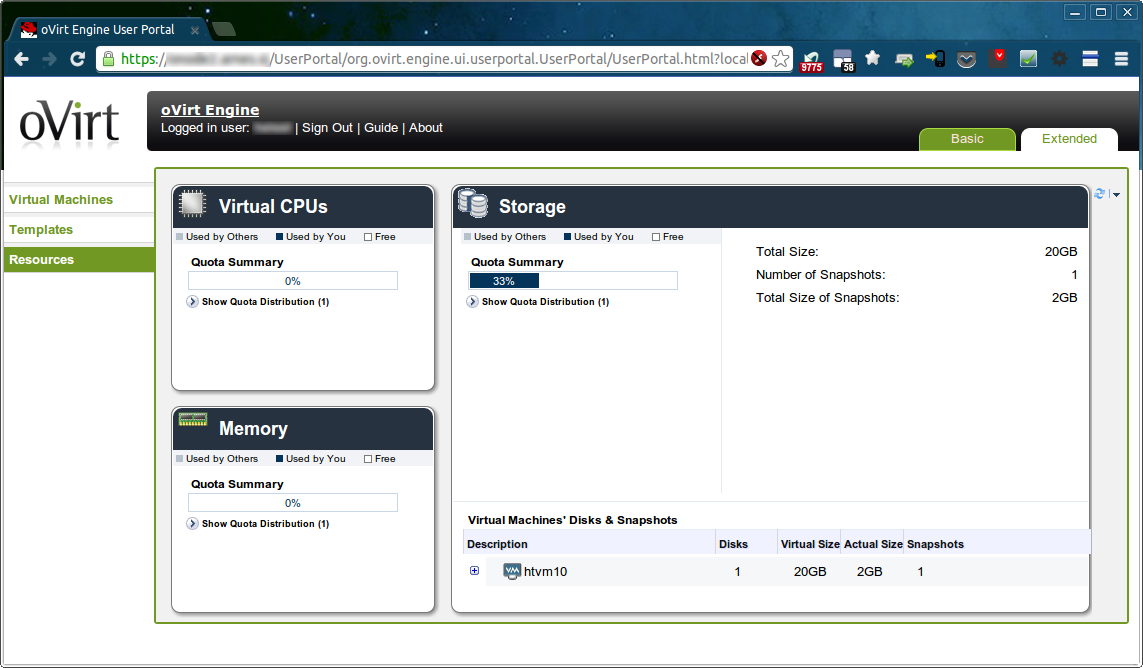Viewport: 1143px width, 668px height.
Task: Click the htvm10 virtual machine icon
Action: (512, 572)
